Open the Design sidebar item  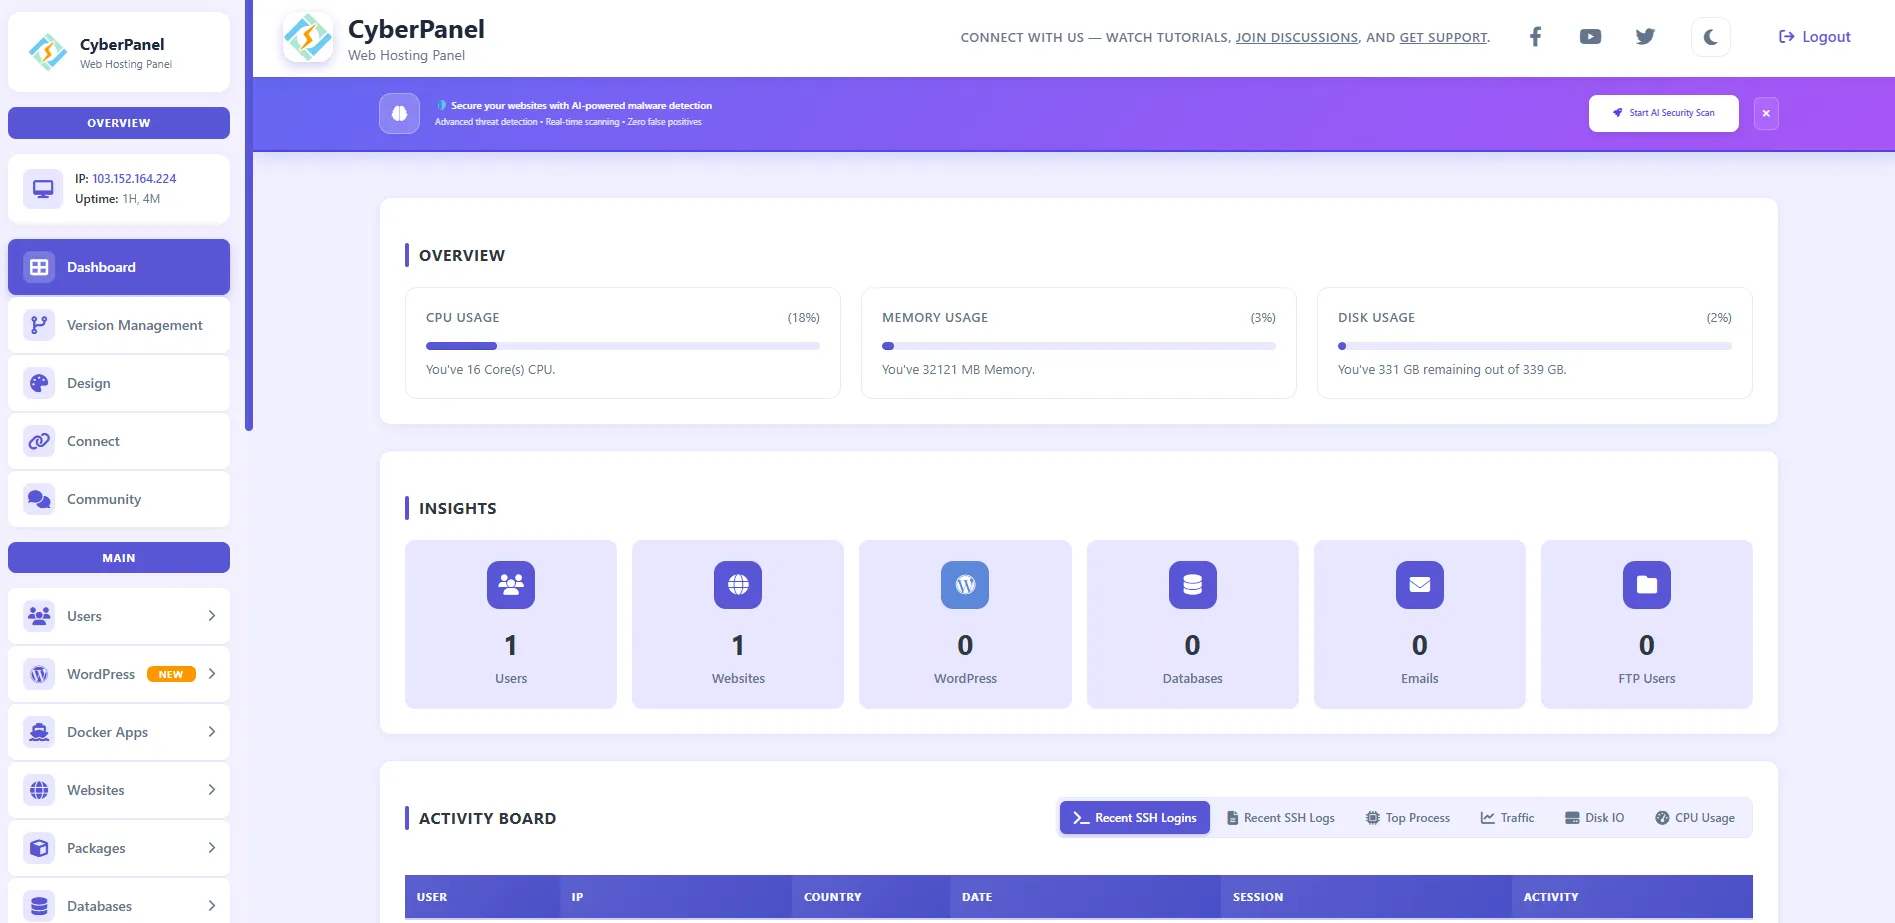119,383
